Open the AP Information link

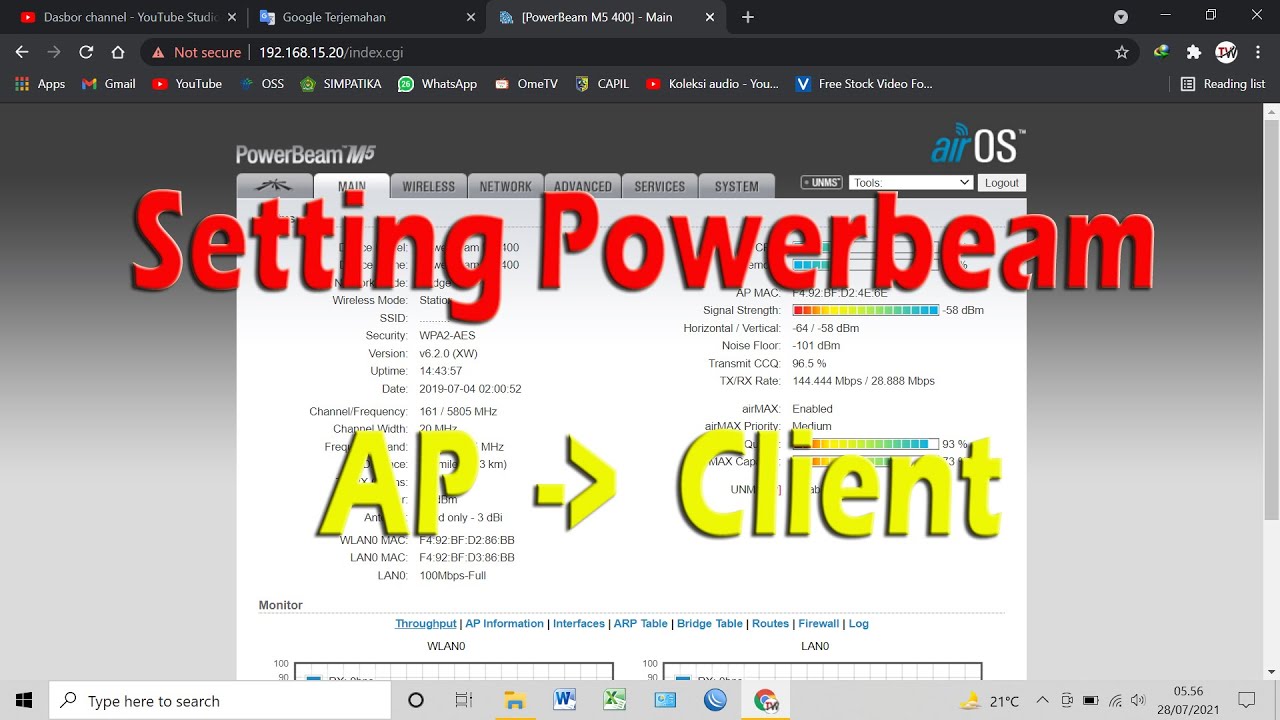tap(504, 623)
